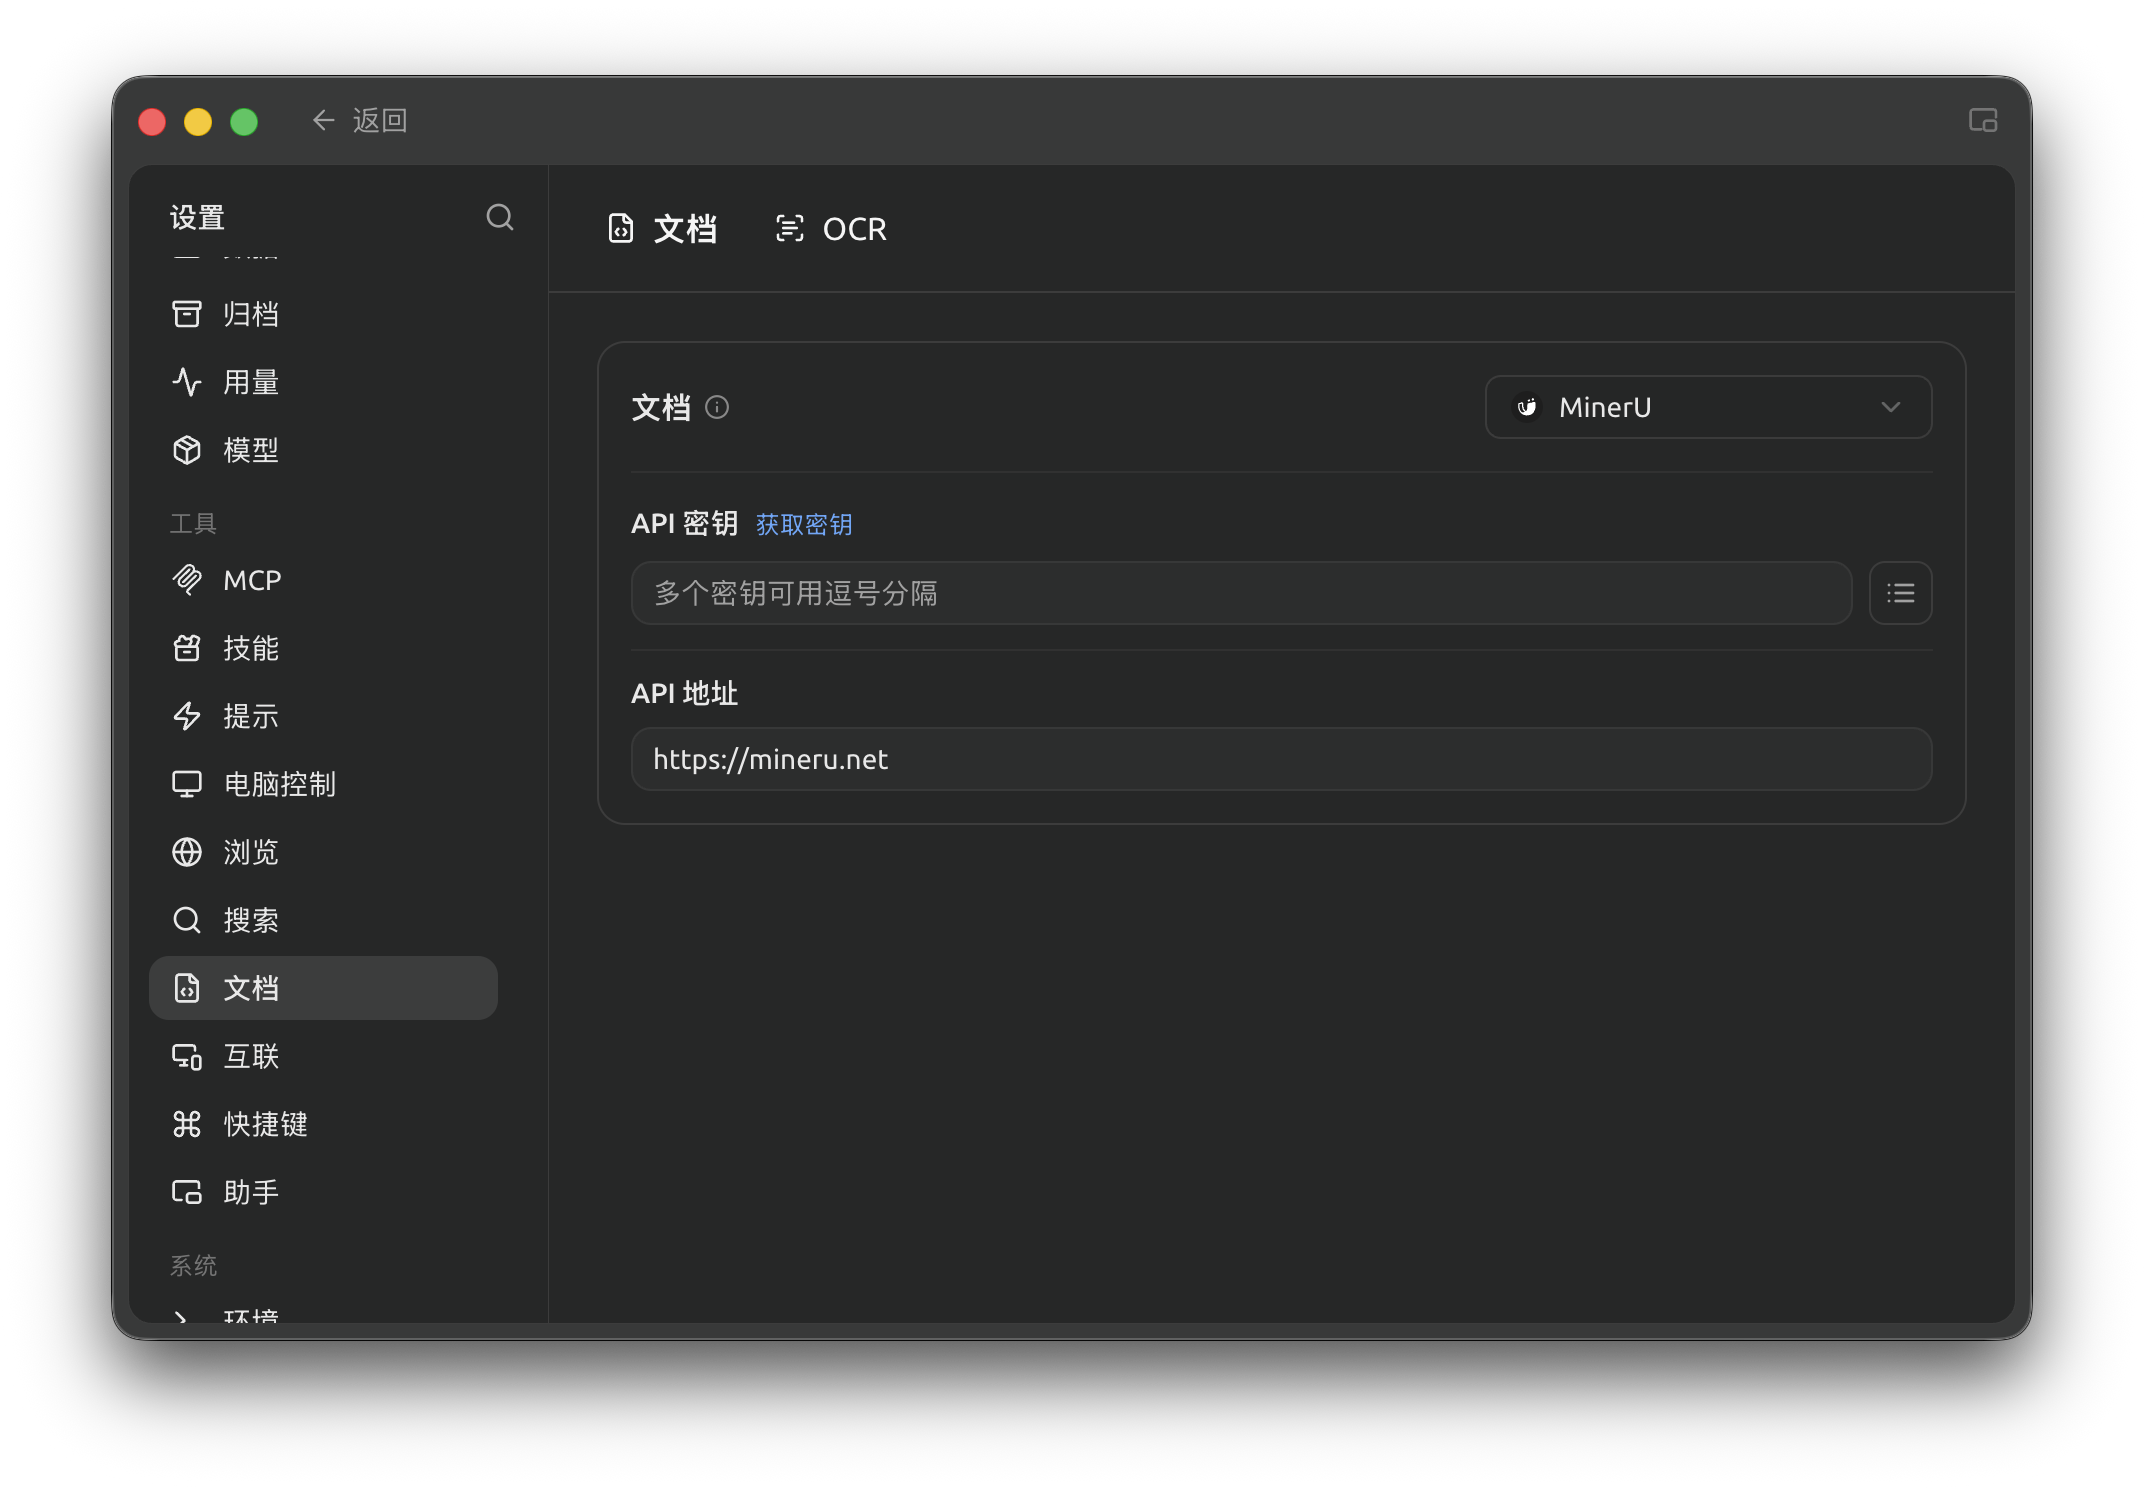This screenshot has height=1488, width=2144.
Task: Open 互联 connection settings
Action: tap(323, 1056)
